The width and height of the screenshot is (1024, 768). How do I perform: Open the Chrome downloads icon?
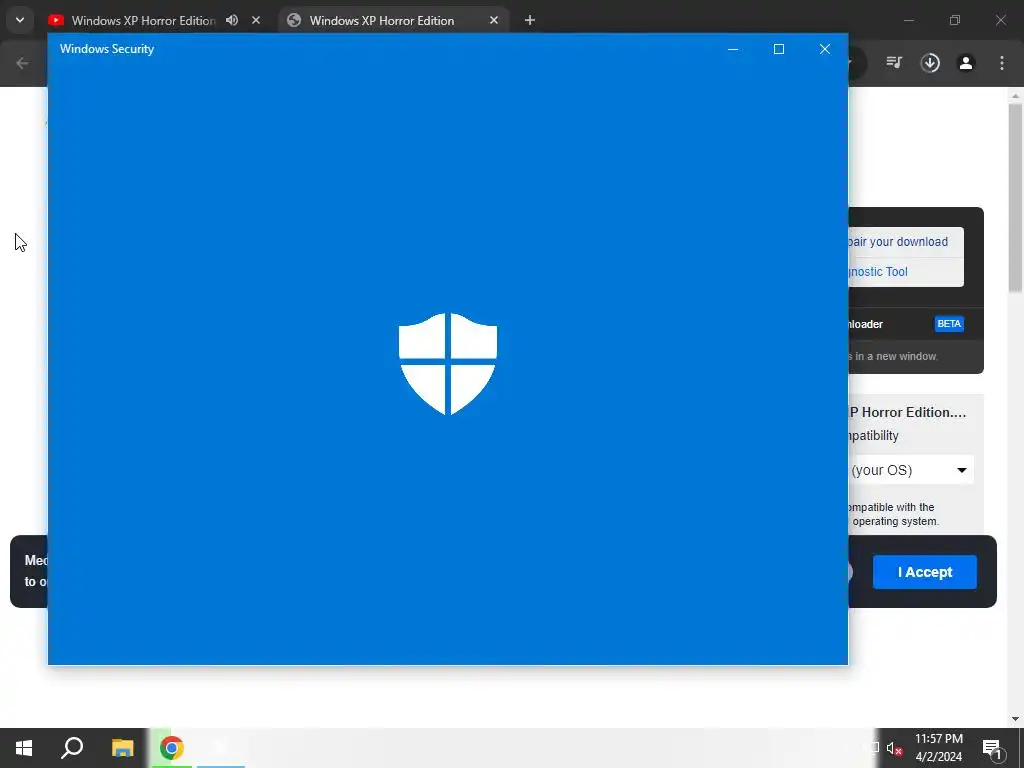930,63
